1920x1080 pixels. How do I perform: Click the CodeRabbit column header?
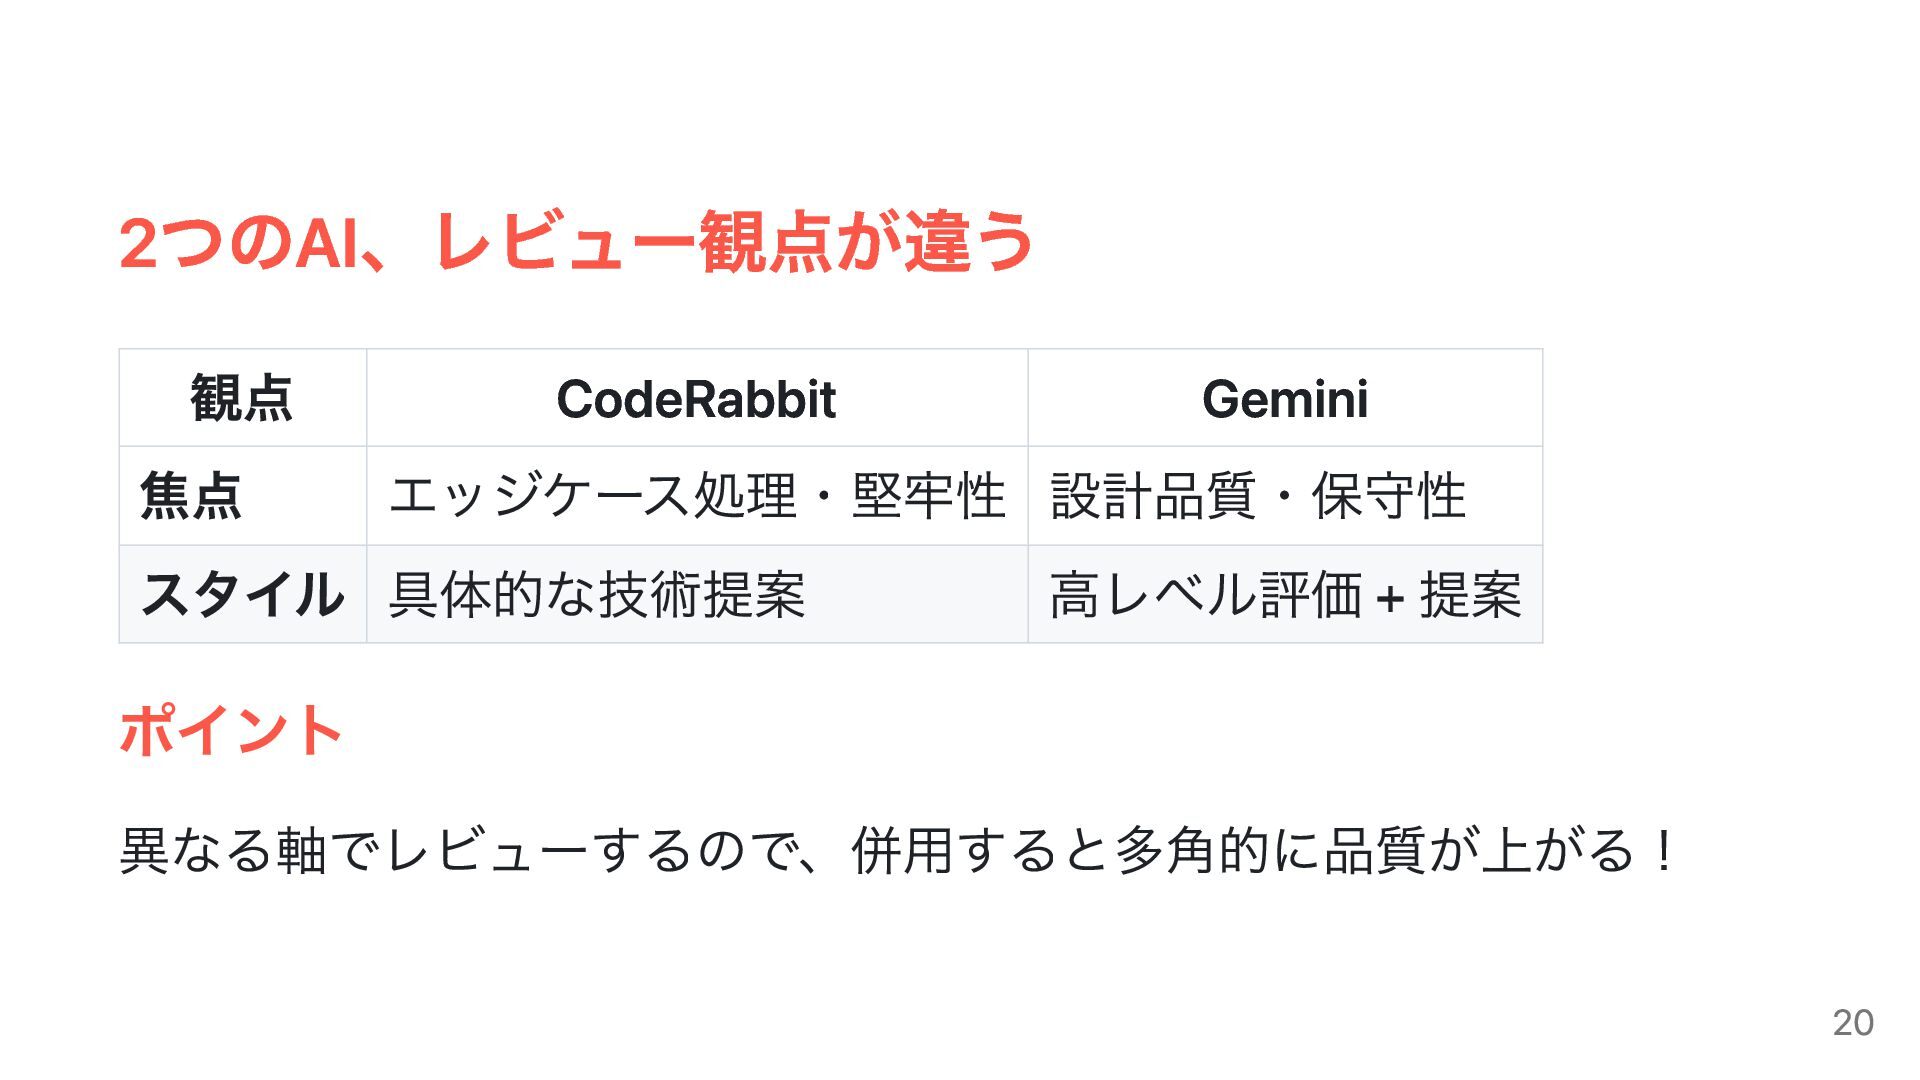pyautogui.click(x=696, y=398)
